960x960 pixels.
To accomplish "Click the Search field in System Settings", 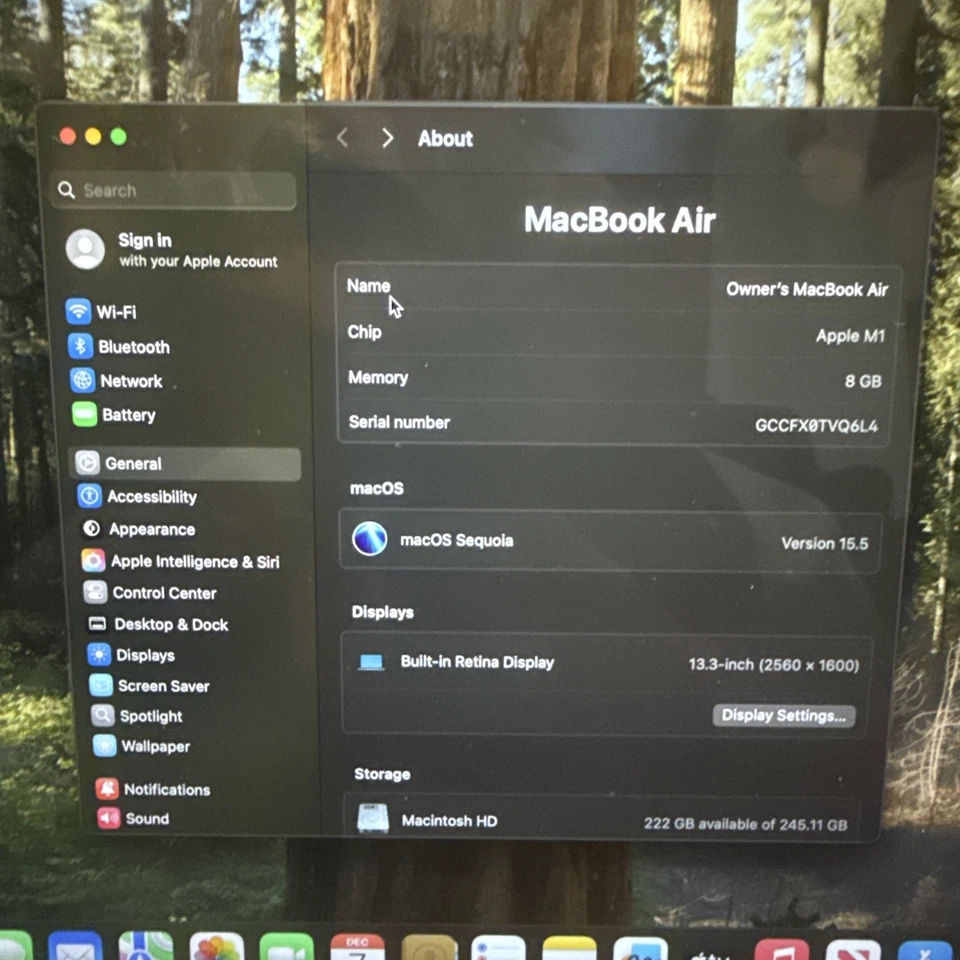I will [x=173, y=190].
